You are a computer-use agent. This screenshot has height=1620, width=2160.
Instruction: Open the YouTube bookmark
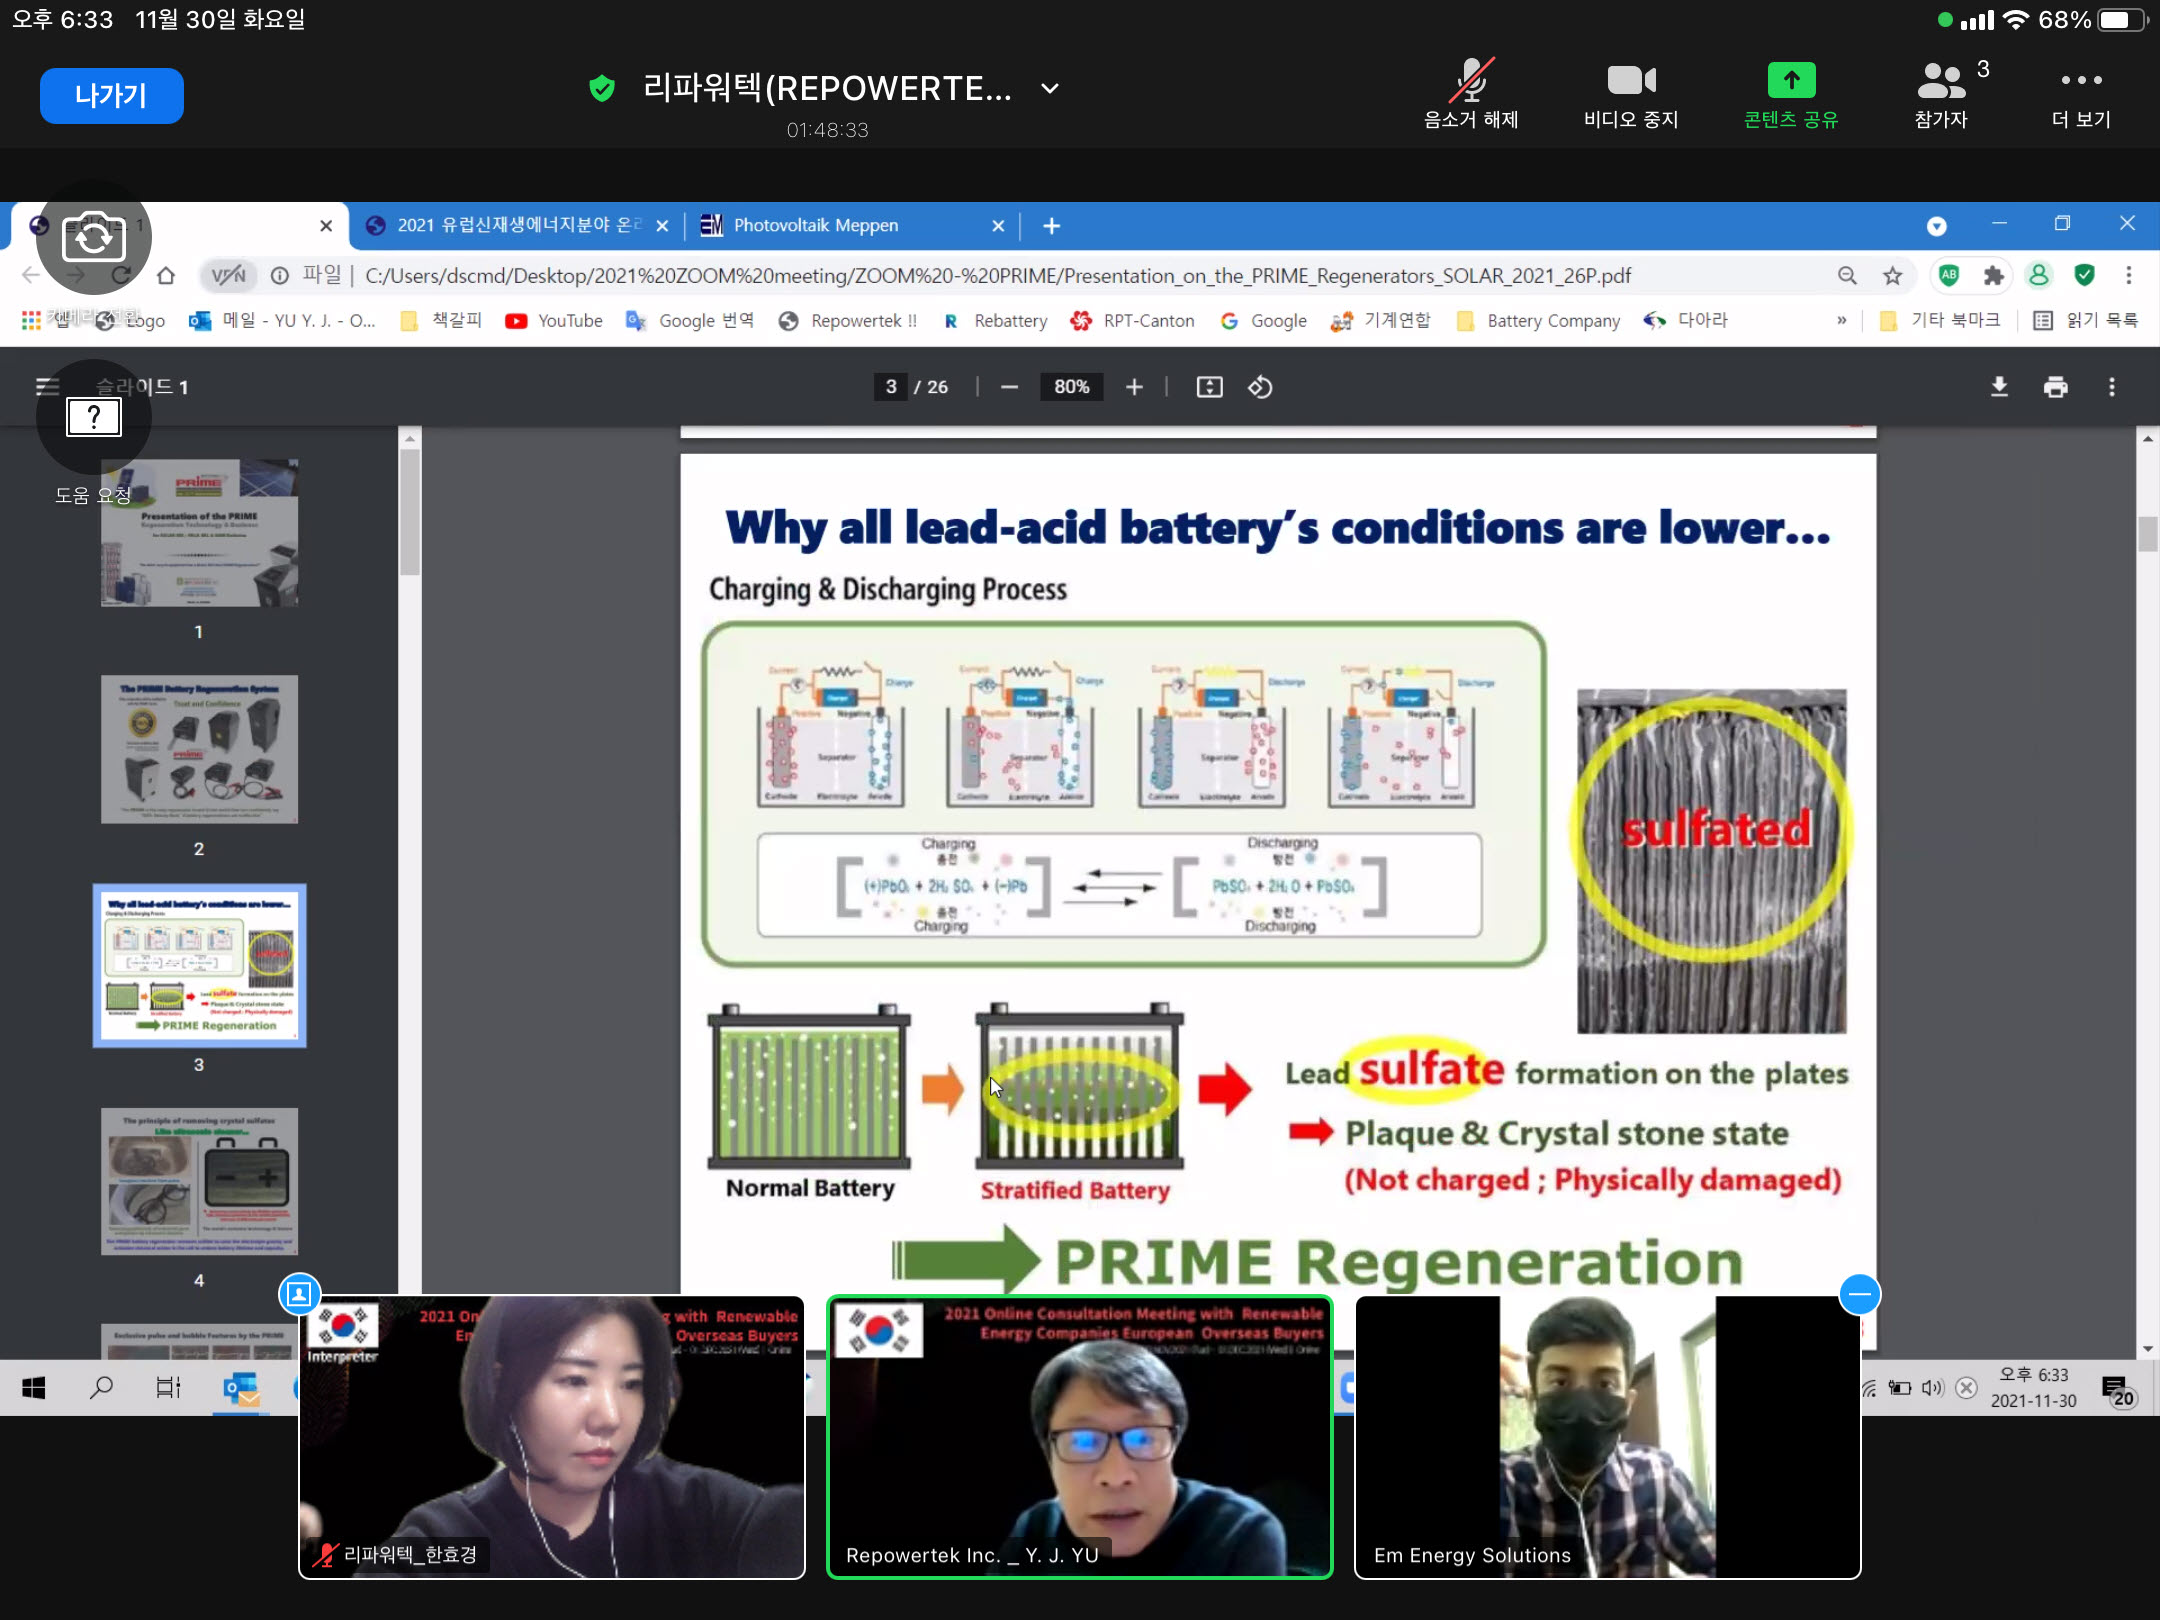554,320
